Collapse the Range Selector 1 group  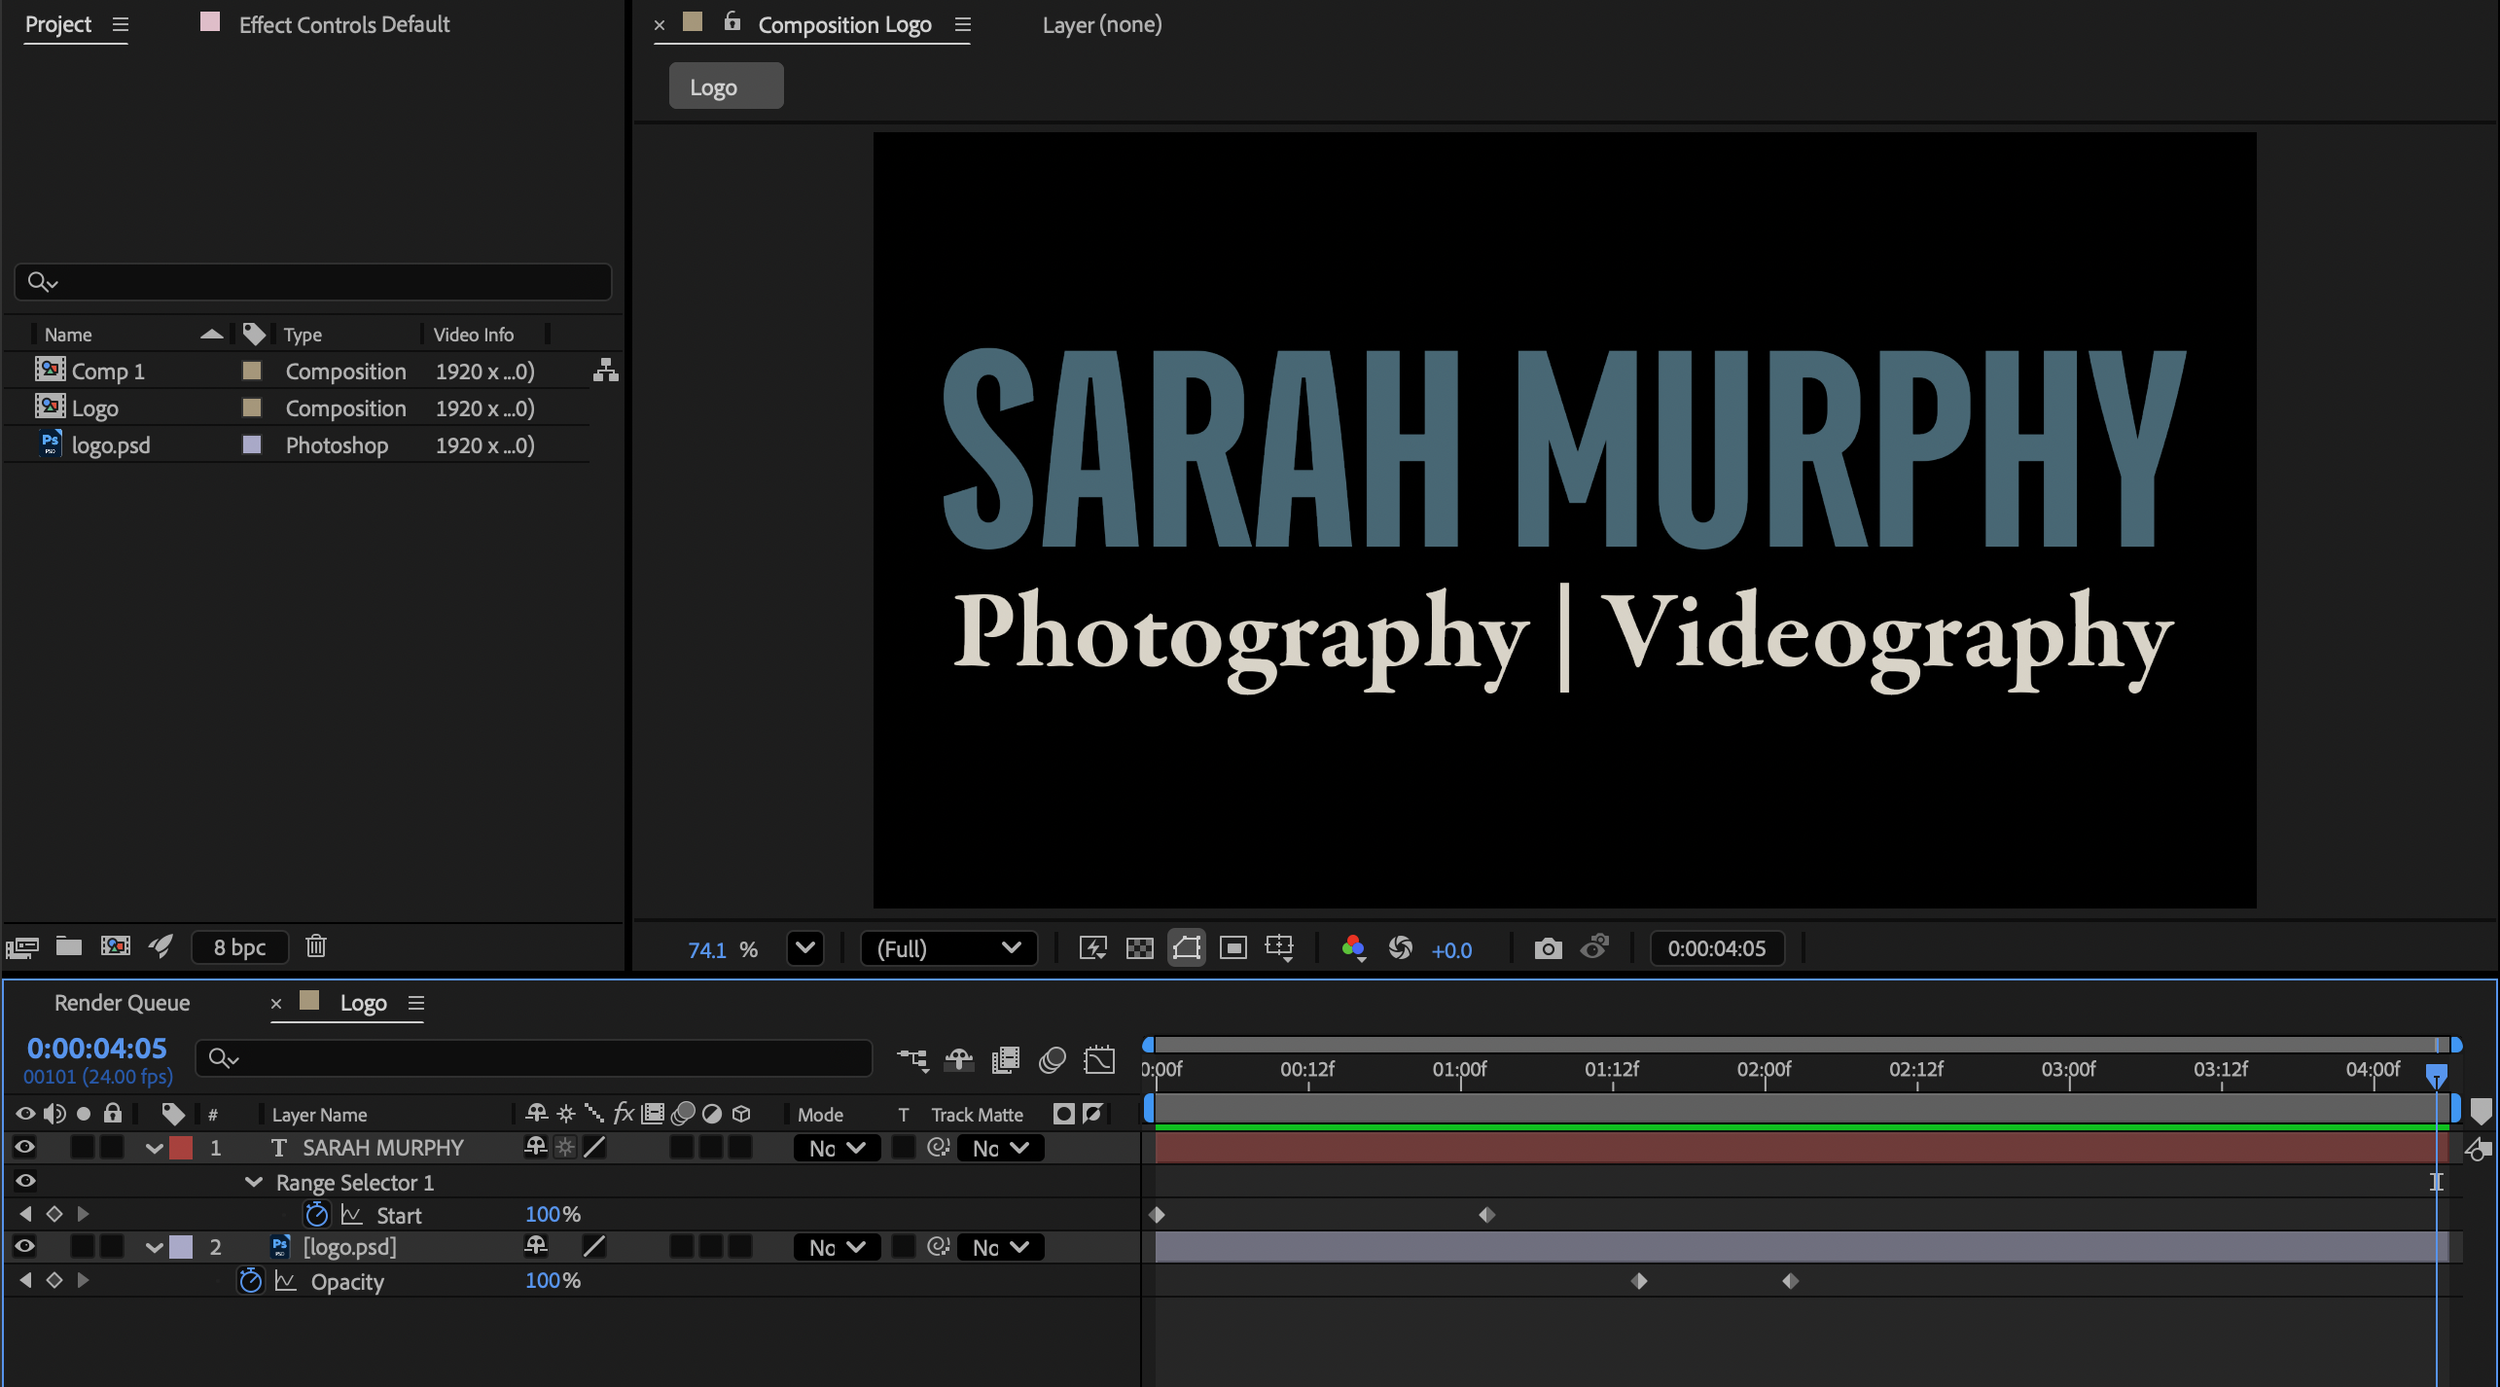pyautogui.click(x=254, y=1182)
